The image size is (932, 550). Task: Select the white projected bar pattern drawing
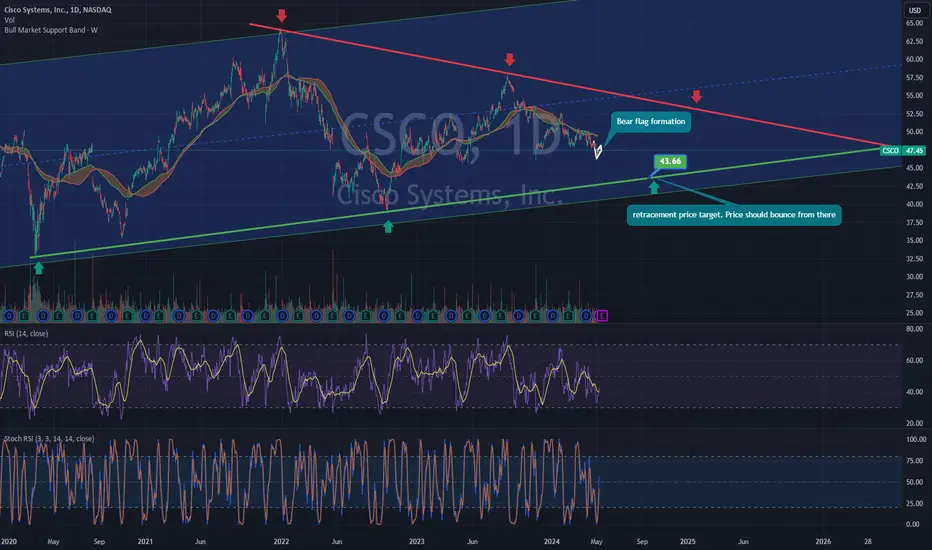click(x=597, y=151)
